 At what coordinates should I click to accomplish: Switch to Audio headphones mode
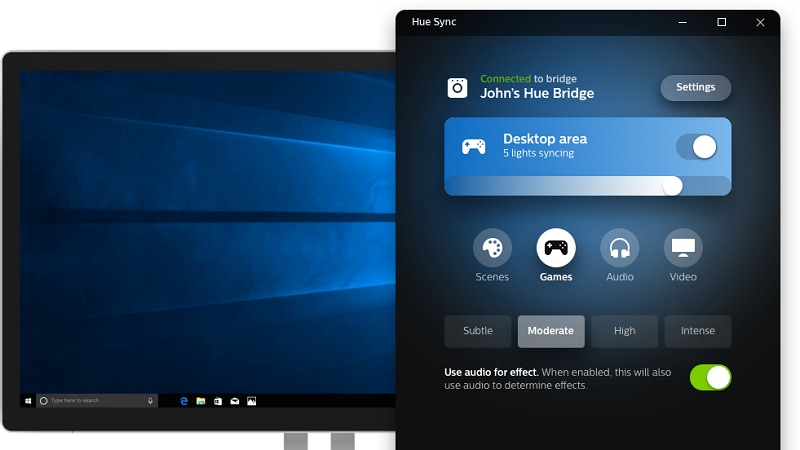(x=620, y=248)
